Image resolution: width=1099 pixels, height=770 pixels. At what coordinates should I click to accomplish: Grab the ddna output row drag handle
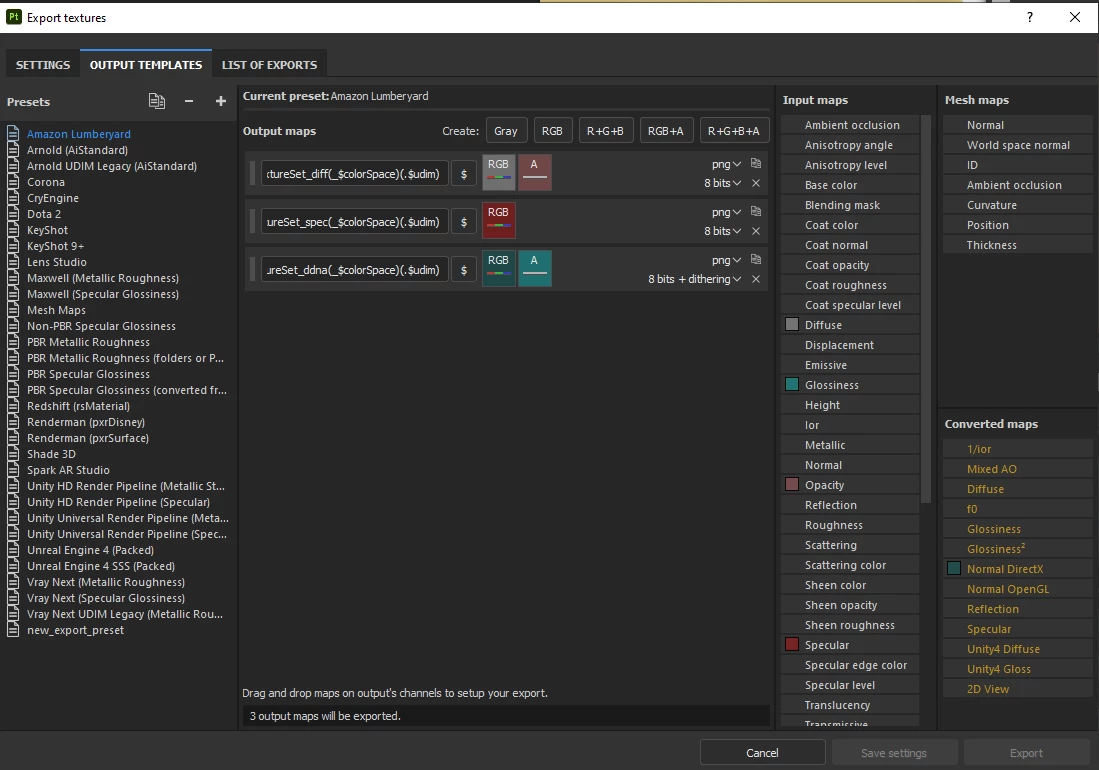[253, 270]
